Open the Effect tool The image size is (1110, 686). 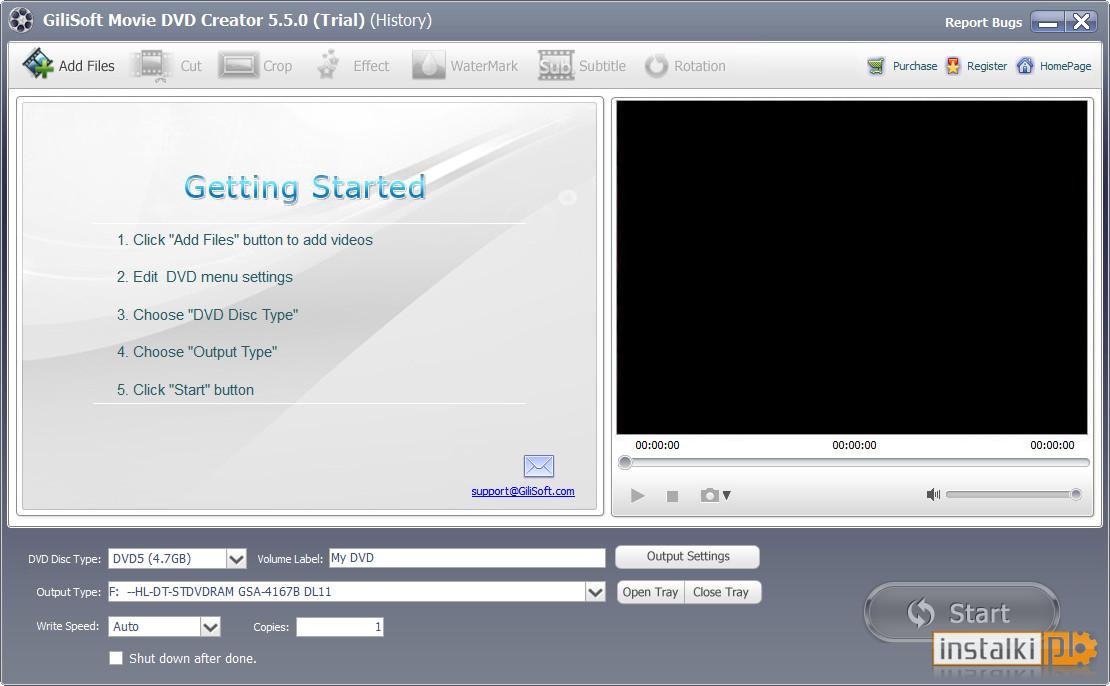coord(353,66)
